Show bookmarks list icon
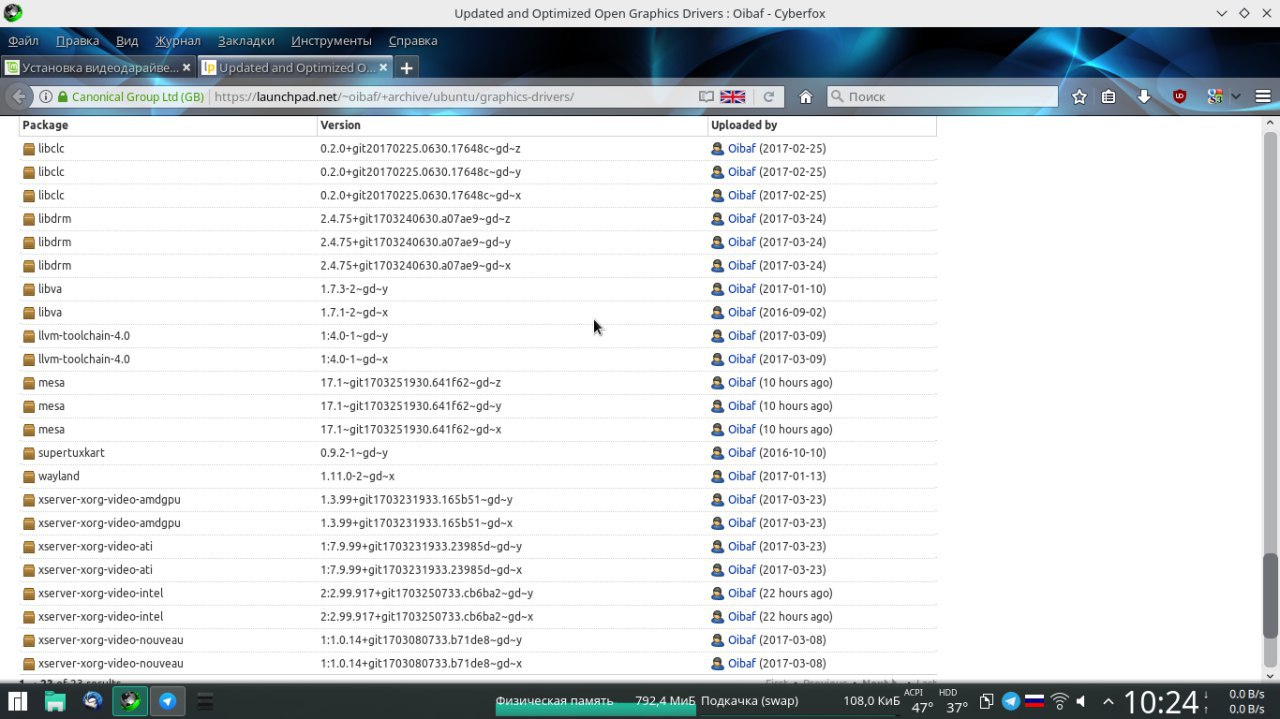Image resolution: width=1280 pixels, height=719 pixels. coord(1109,97)
